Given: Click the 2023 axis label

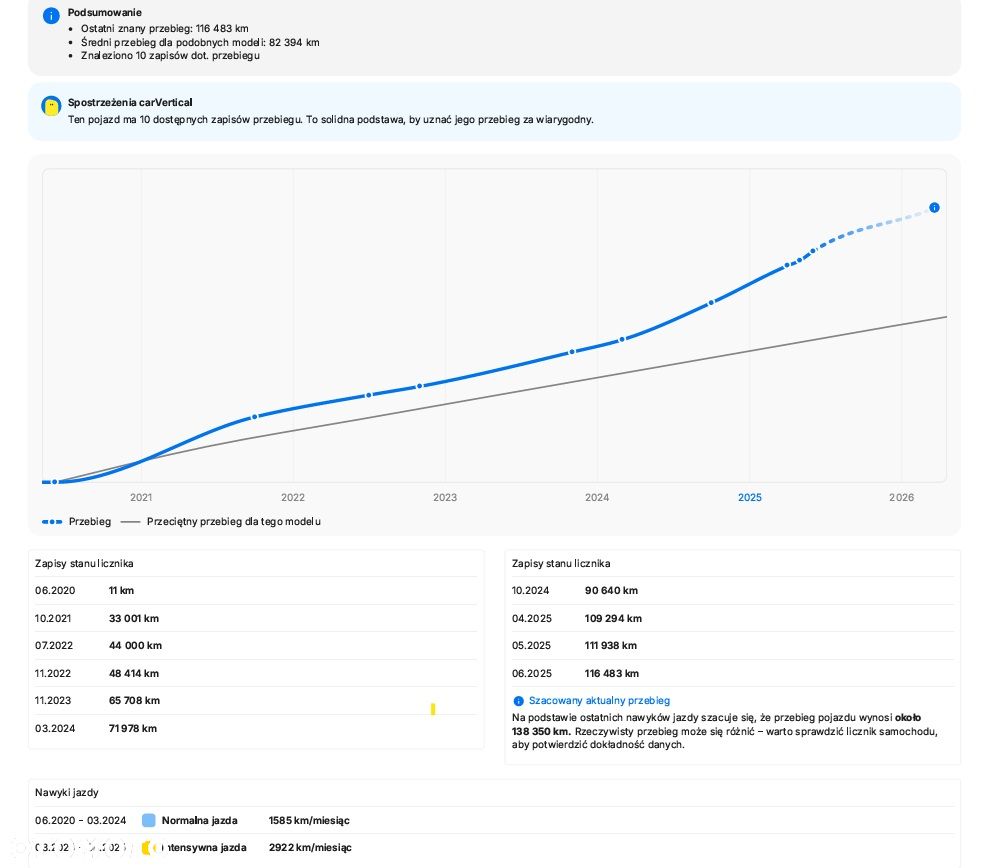Looking at the screenshot, I should pyautogui.click(x=445, y=497).
